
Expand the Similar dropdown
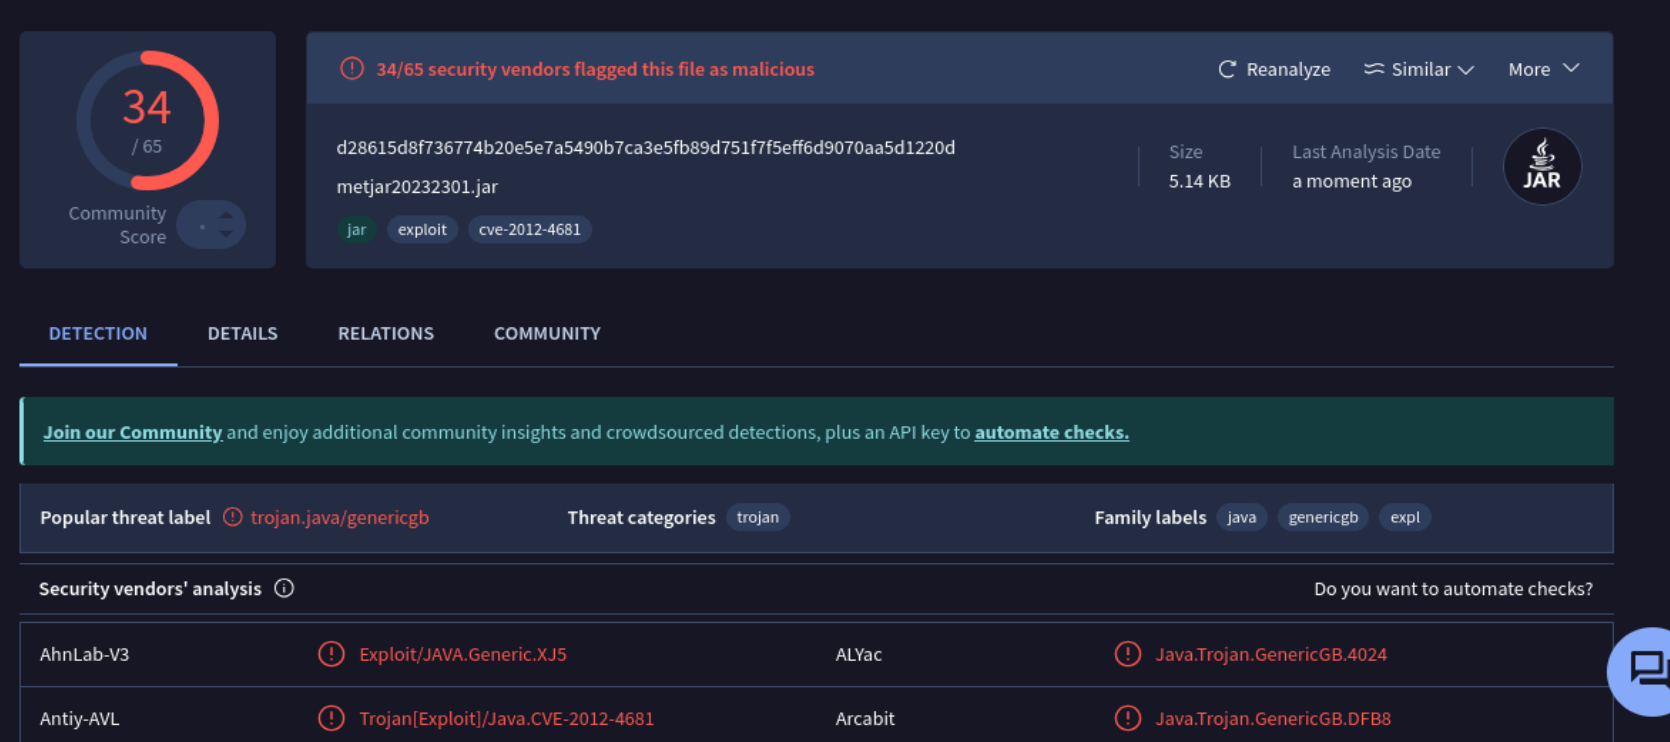tap(1419, 69)
